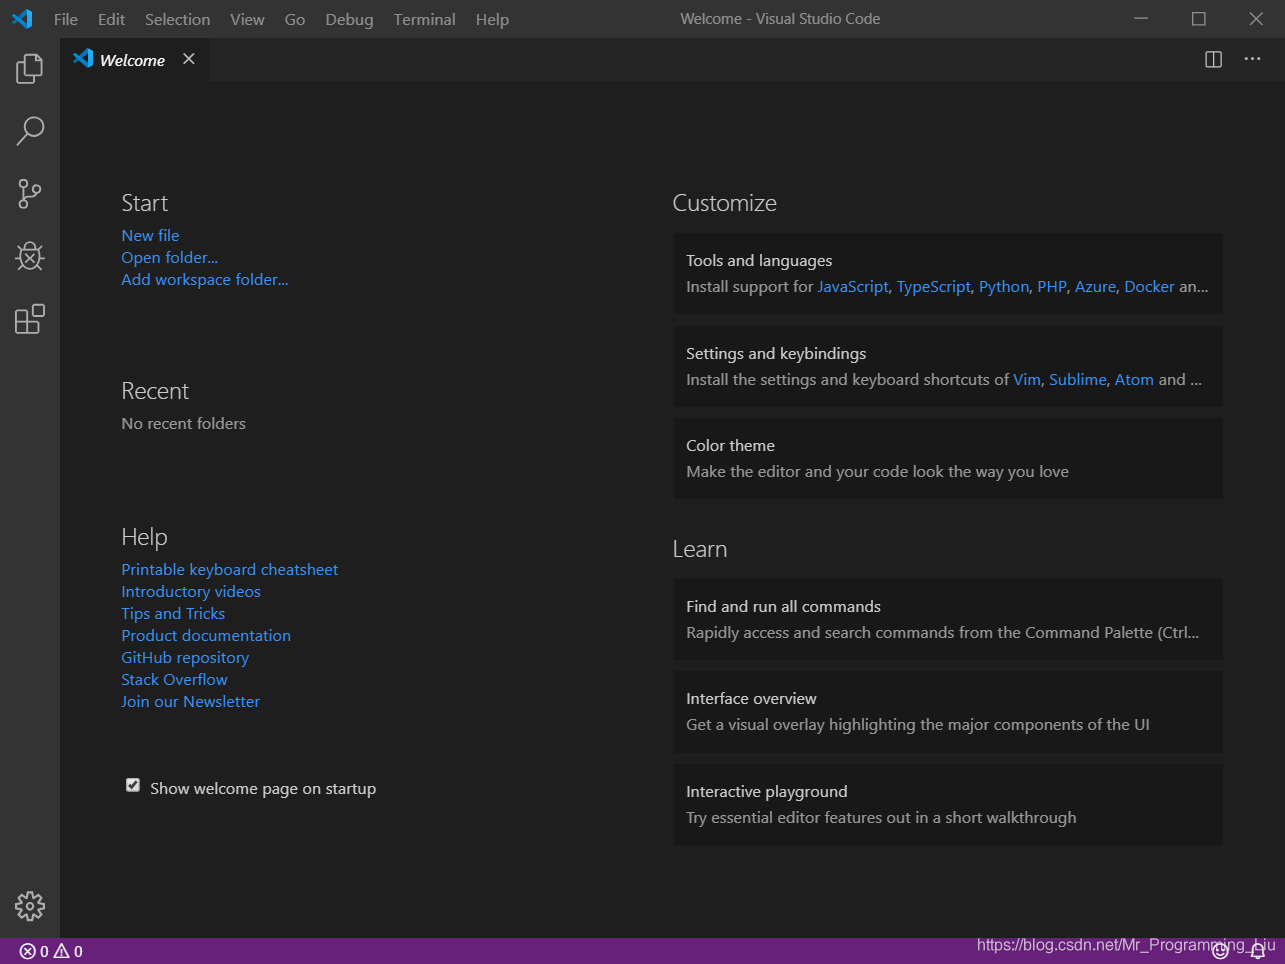Viewport: 1285px width, 964px height.
Task: Click the Tools and languages heading
Action: tap(759, 261)
